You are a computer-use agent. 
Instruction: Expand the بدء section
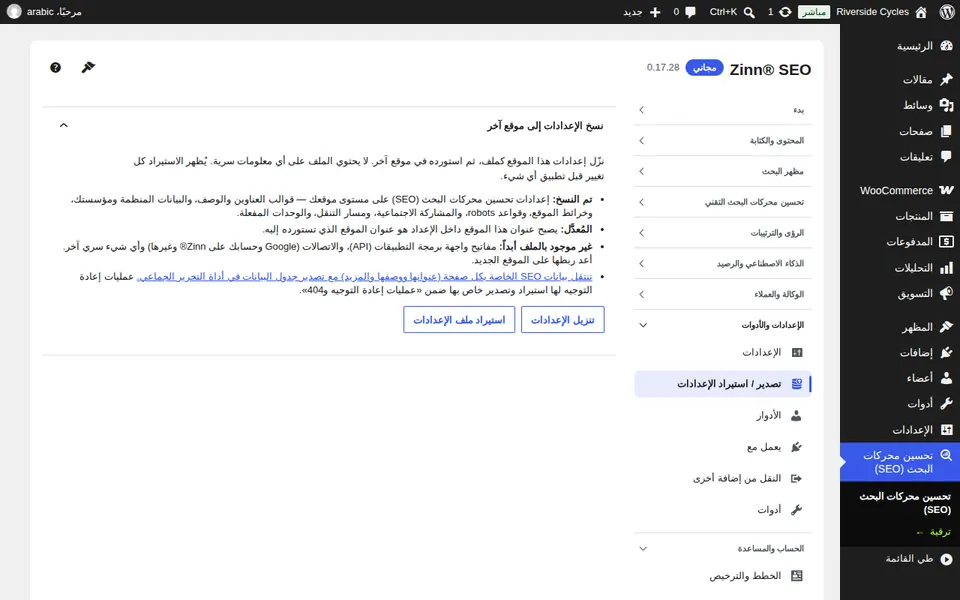click(x=723, y=110)
